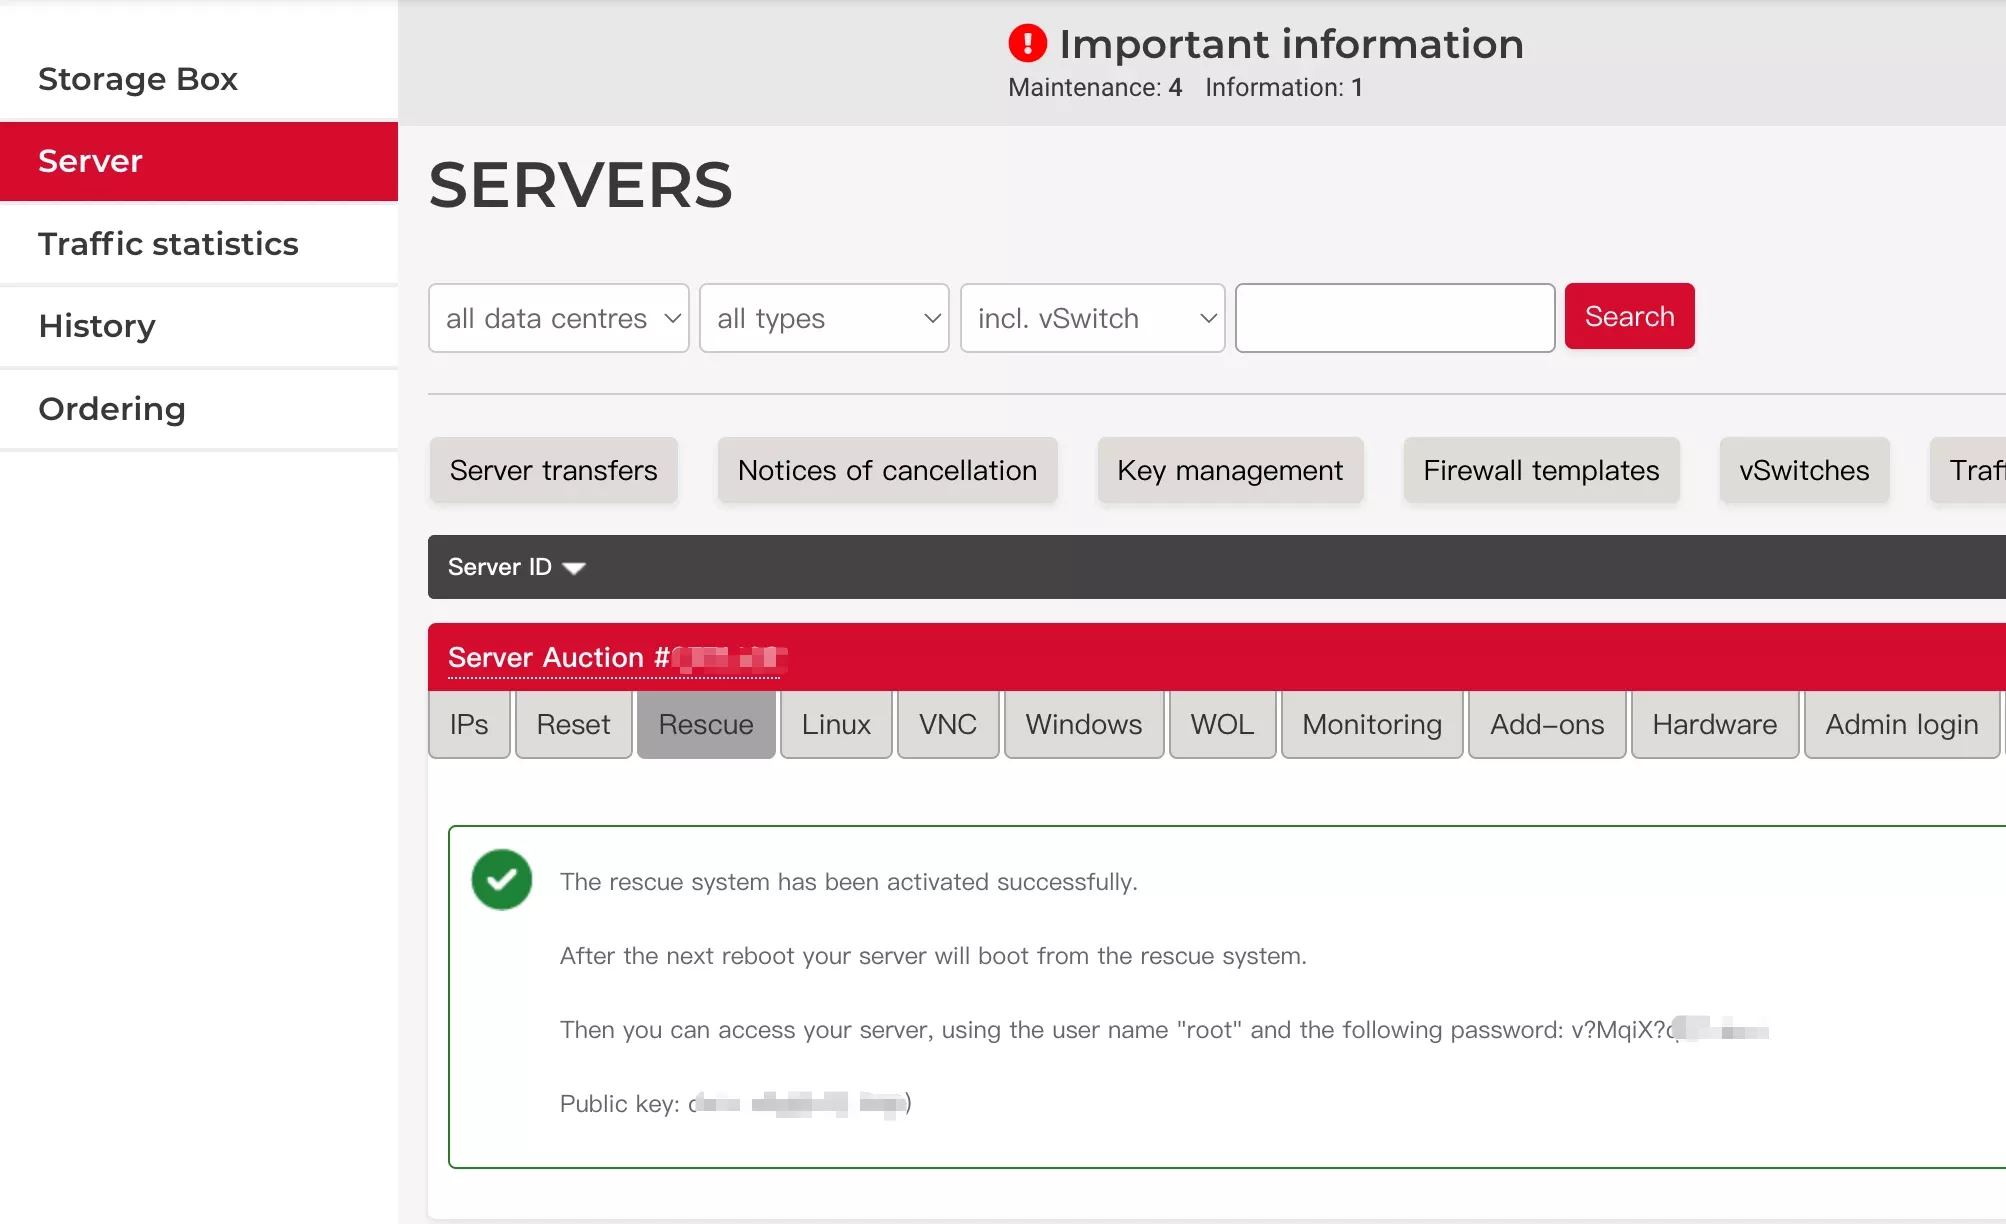The height and width of the screenshot is (1224, 2006).
Task: Select the Linux tab
Action: tap(836, 725)
